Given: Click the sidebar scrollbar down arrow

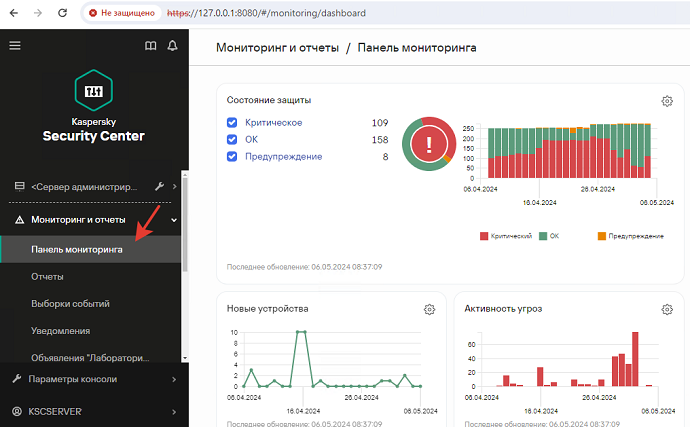Looking at the screenshot, I should [185, 358].
